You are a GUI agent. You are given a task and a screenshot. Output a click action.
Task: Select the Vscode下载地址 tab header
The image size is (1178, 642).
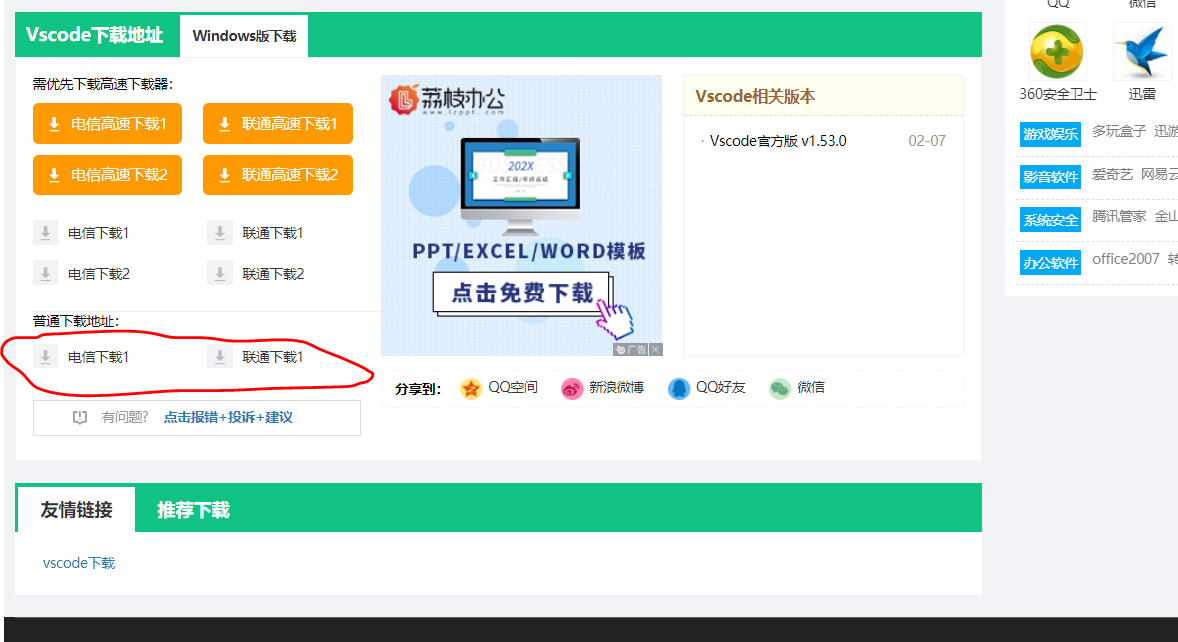(x=95, y=35)
